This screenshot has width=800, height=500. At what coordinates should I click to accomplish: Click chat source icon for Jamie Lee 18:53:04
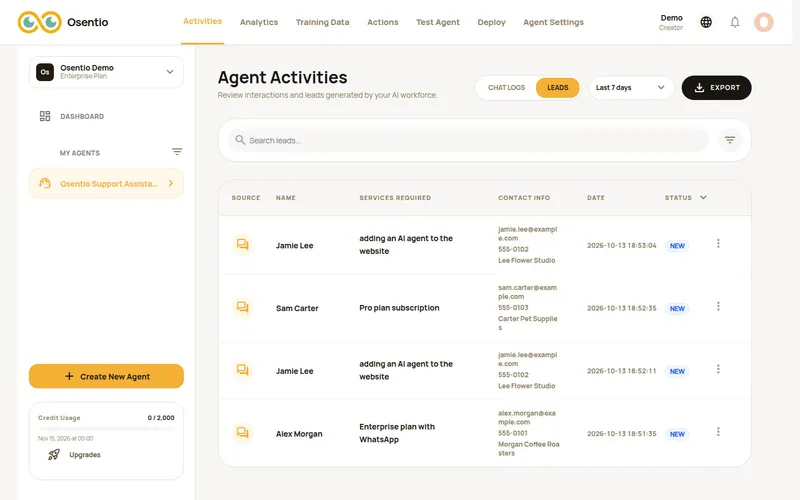pos(242,244)
